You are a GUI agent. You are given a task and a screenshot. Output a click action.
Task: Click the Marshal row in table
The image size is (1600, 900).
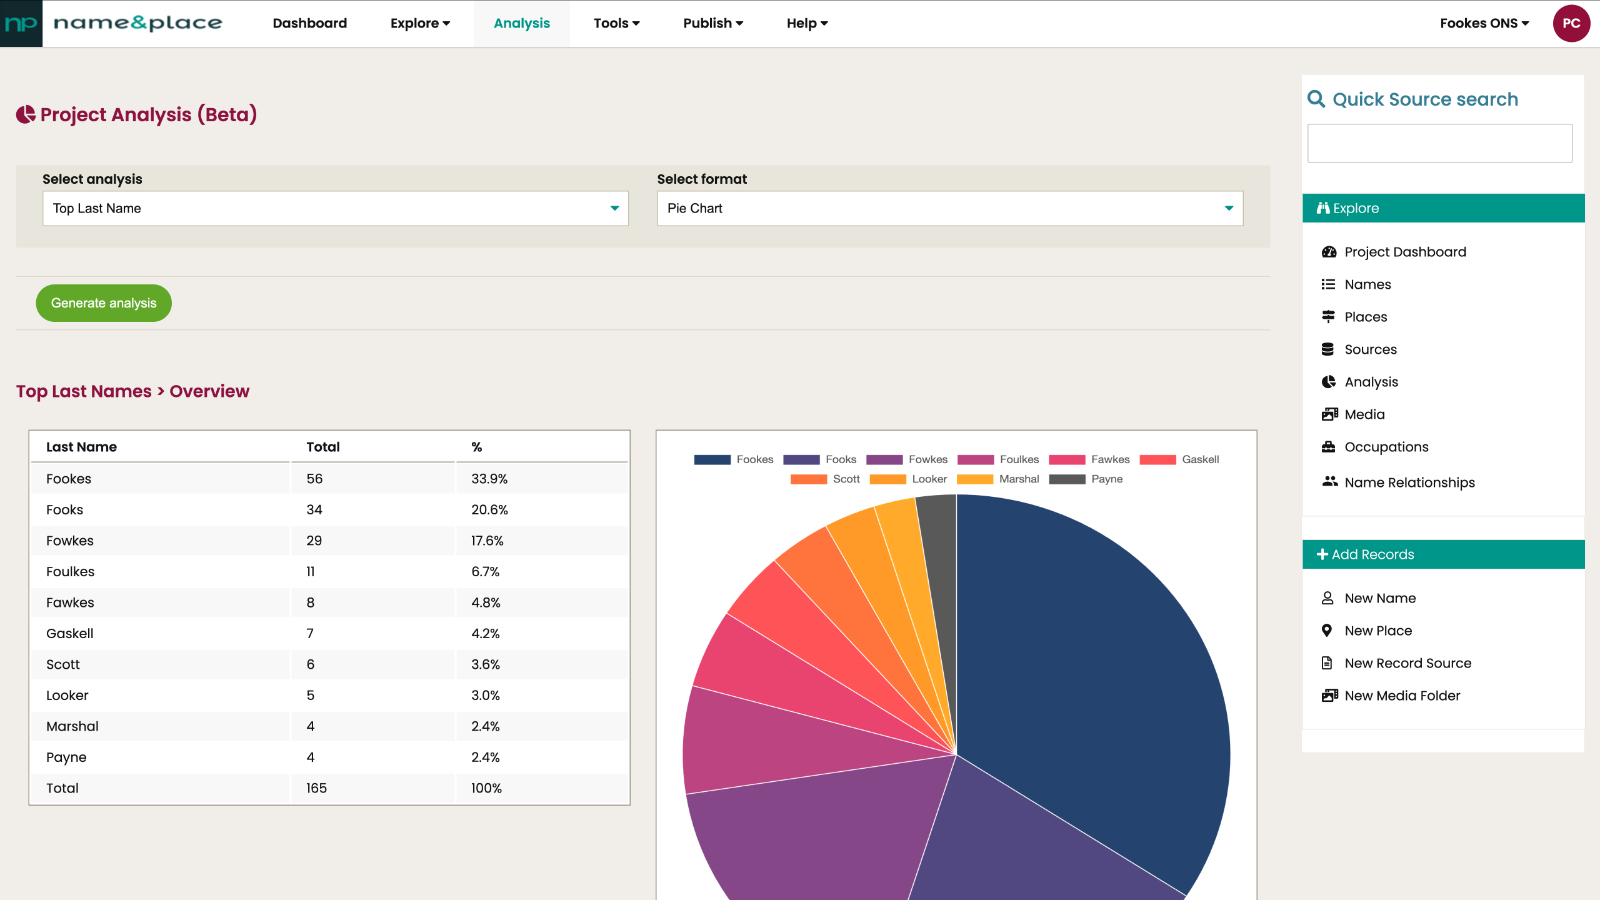pos(329,726)
